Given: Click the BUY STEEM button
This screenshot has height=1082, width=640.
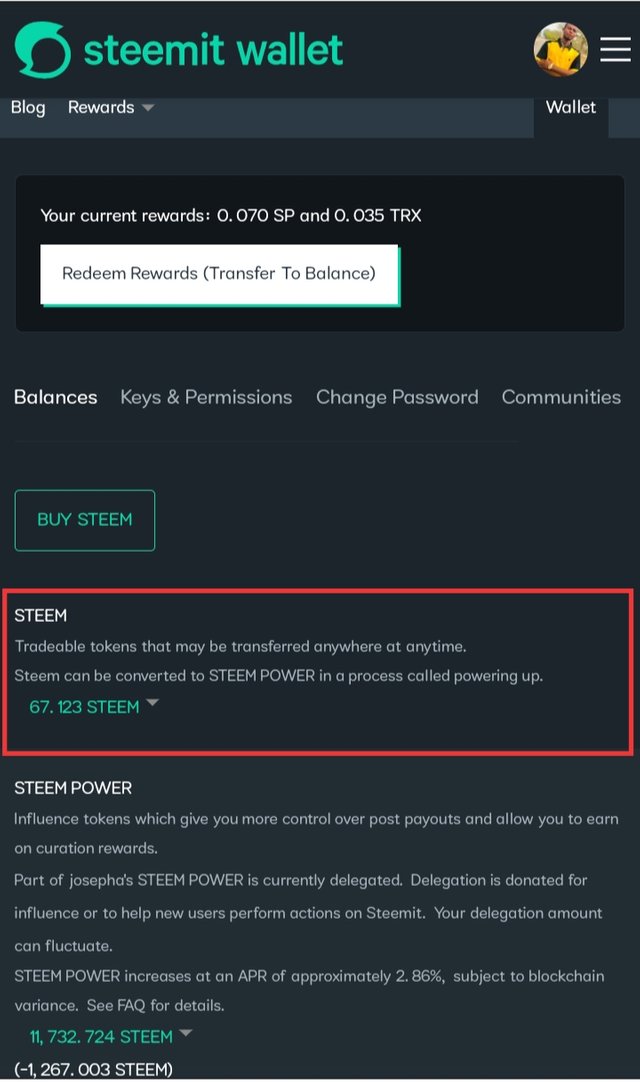Looking at the screenshot, I should click(x=85, y=520).
